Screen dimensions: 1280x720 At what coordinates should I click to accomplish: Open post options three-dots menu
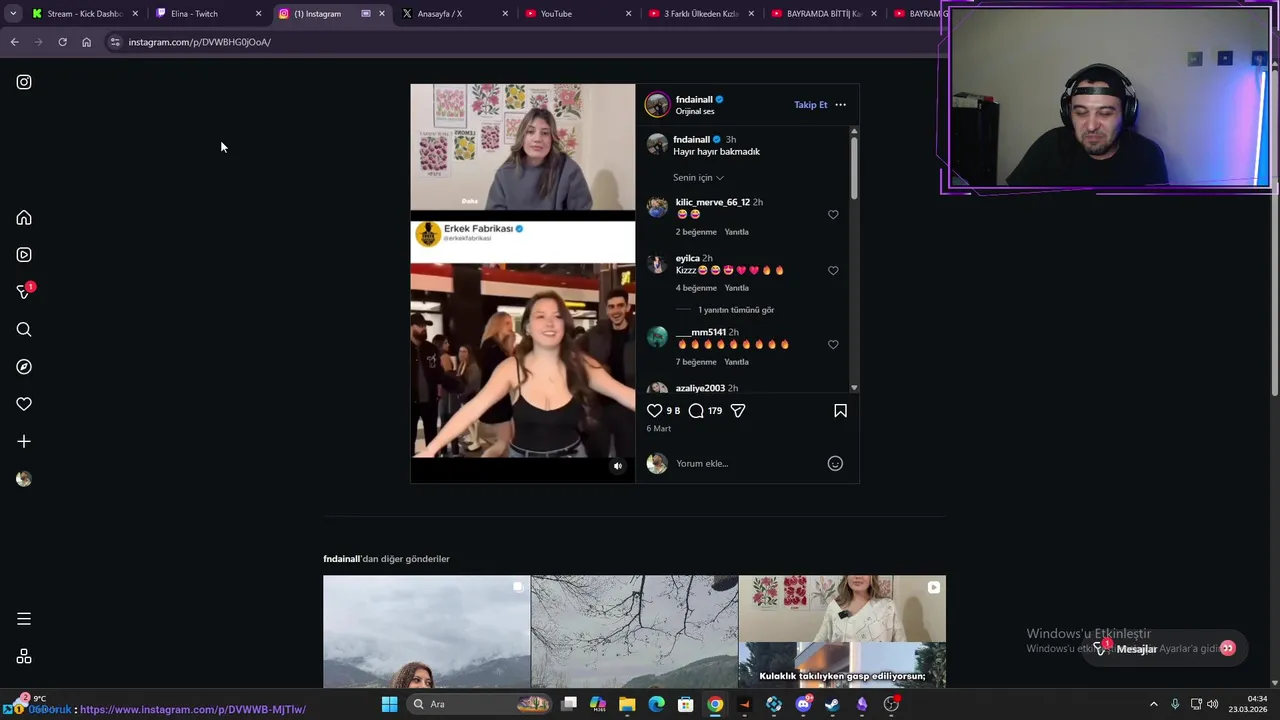840,105
